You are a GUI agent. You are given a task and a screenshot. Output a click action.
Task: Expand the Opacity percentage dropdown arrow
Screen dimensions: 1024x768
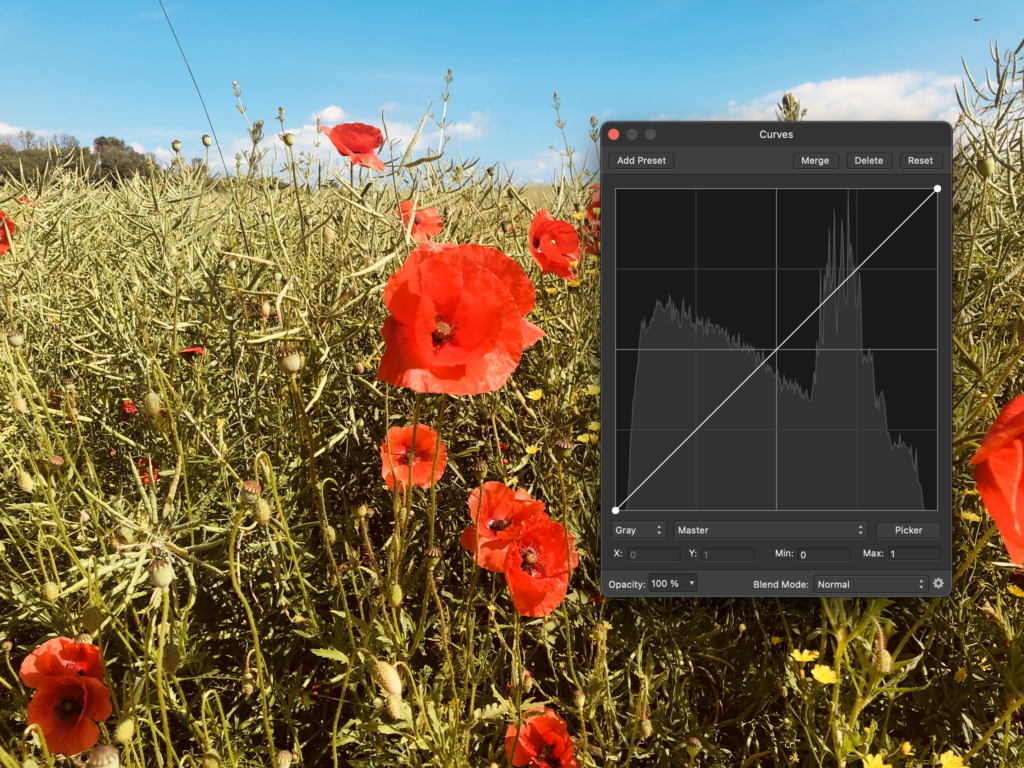691,583
